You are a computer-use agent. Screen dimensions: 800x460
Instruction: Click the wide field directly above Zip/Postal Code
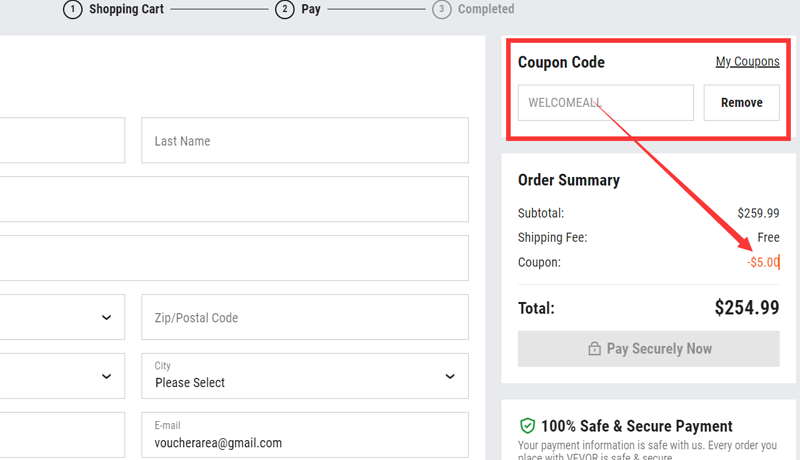(234, 259)
